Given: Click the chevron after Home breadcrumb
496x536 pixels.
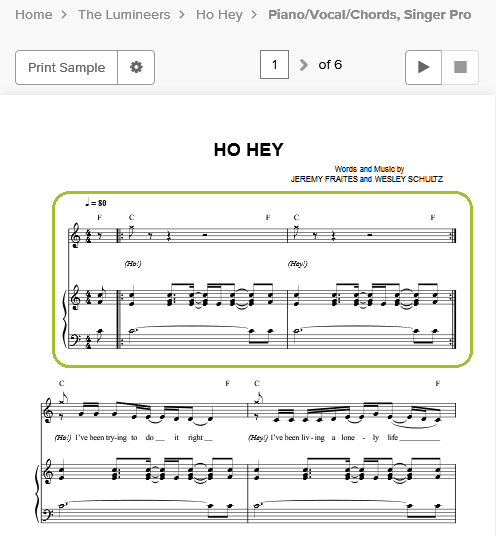Looking at the screenshot, I should 64,15.
